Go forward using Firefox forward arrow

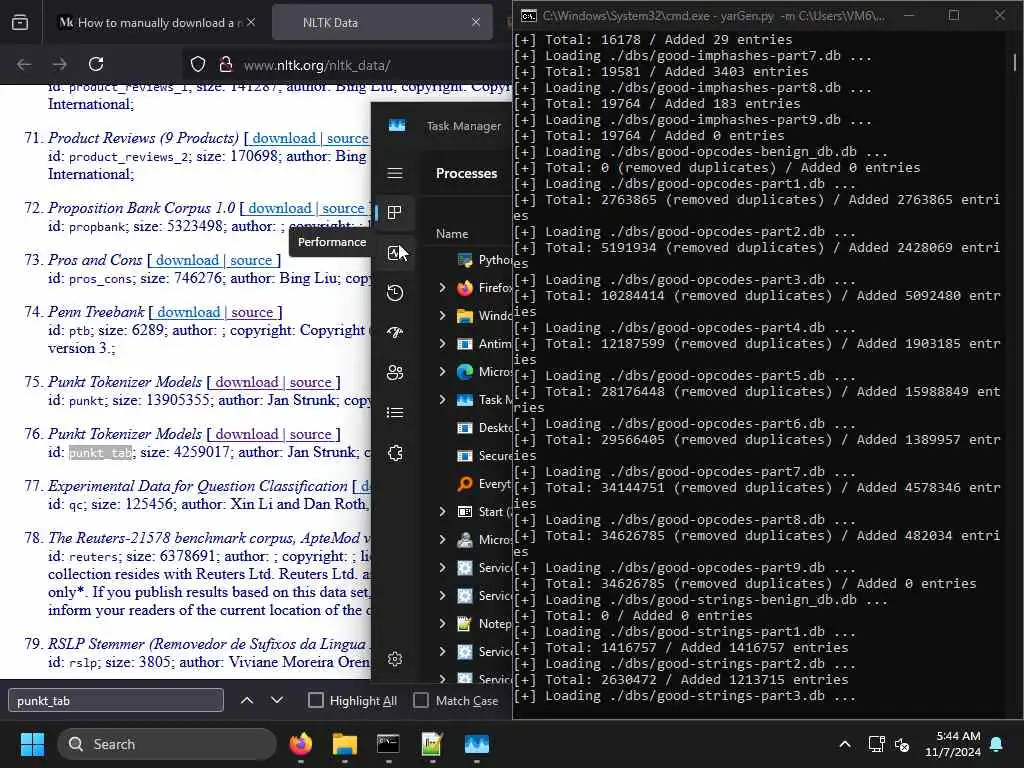59,64
